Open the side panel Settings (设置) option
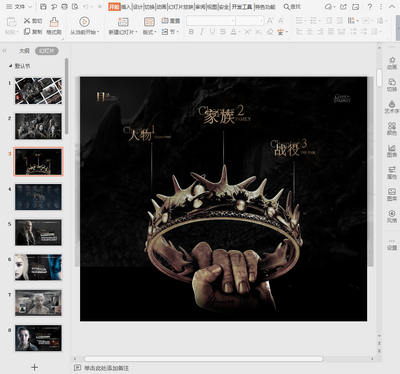The image size is (400, 374). click(392, 244)
